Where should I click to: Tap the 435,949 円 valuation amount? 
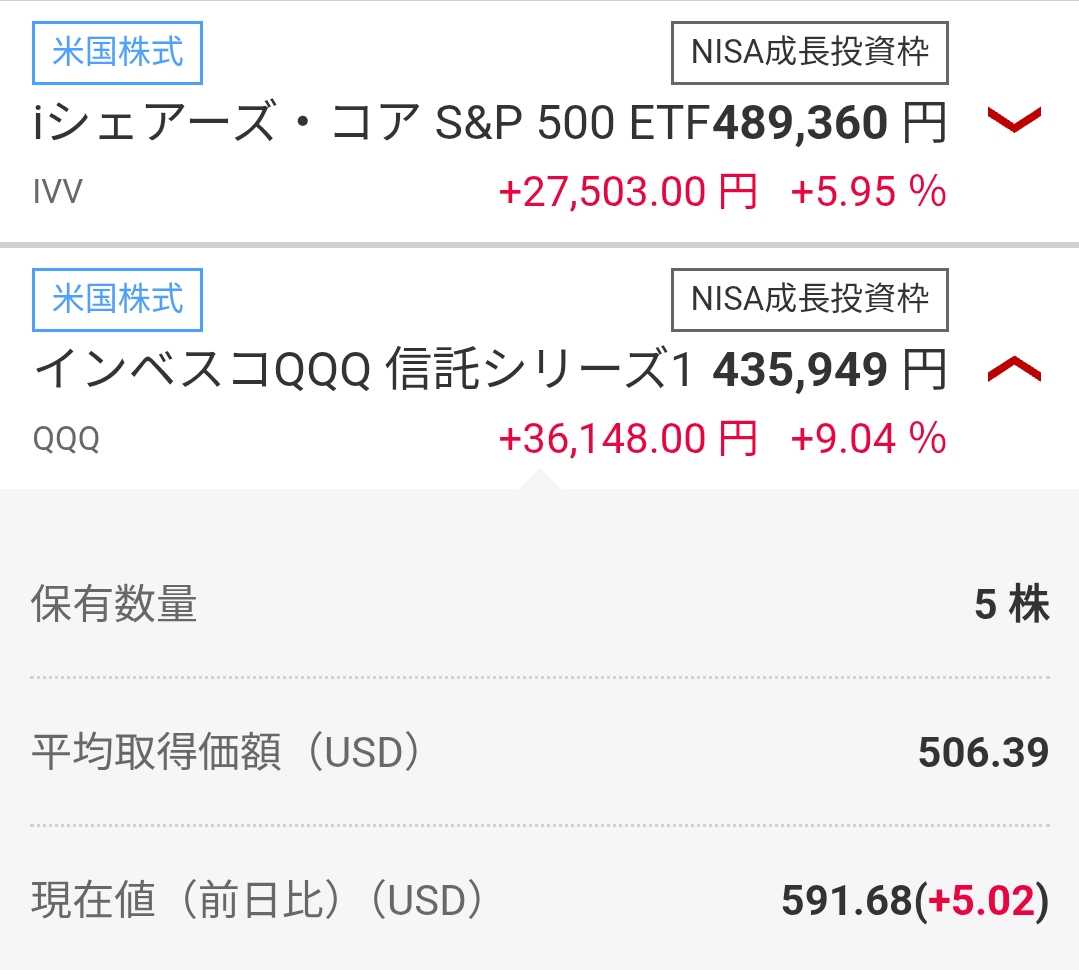(829, 372)
